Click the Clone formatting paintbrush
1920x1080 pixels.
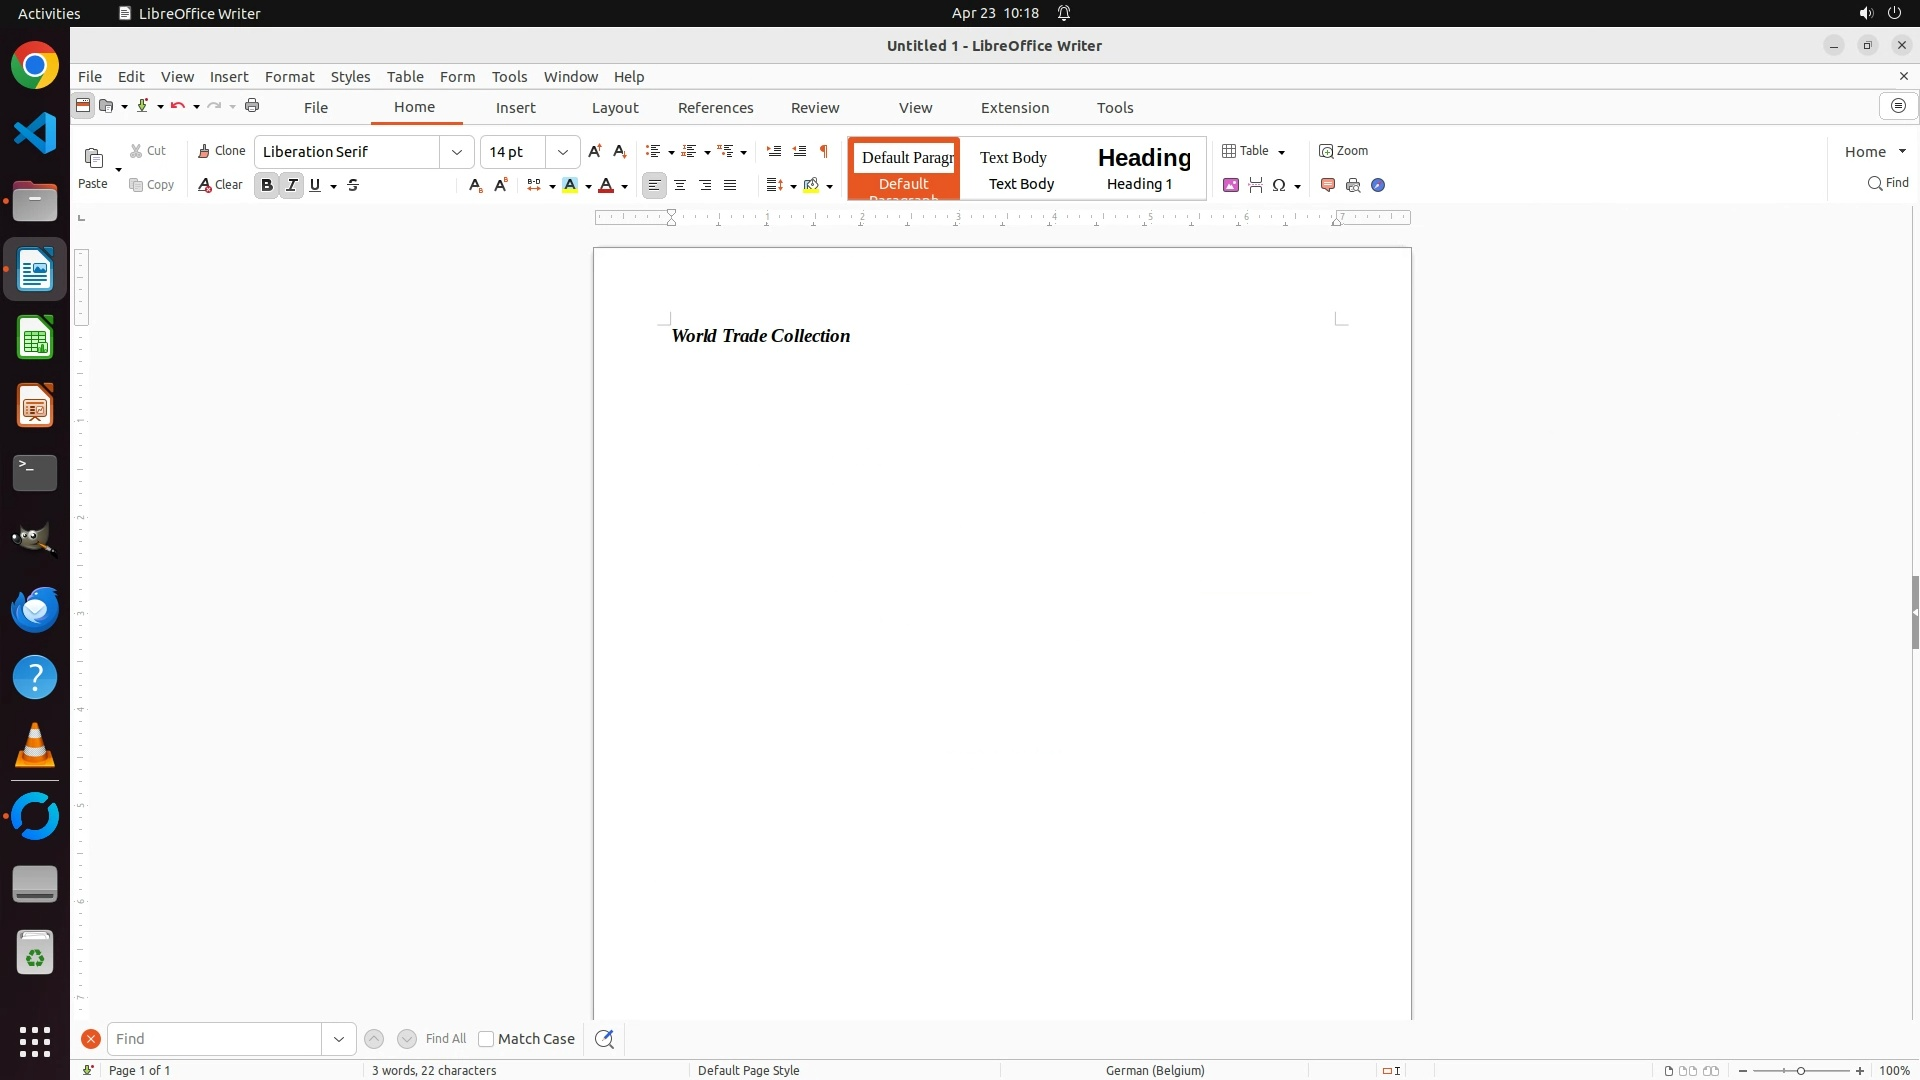tap(221, 151)
